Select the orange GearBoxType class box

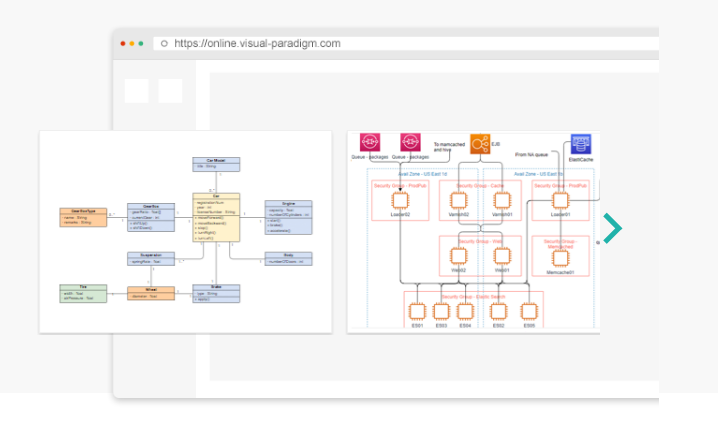click(83, 217)
